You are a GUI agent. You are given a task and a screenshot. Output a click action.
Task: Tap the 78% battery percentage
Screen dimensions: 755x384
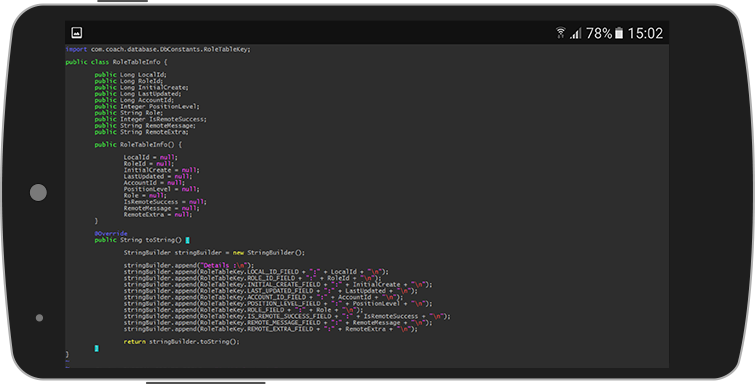(x=599, y=33)
